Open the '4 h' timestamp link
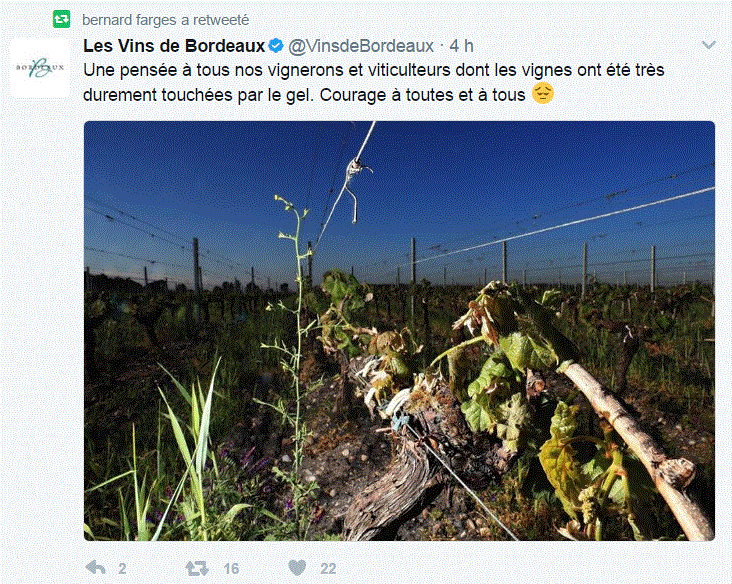Screen dimensions: 732x584 pyautogui.click(x=461, y=46)
